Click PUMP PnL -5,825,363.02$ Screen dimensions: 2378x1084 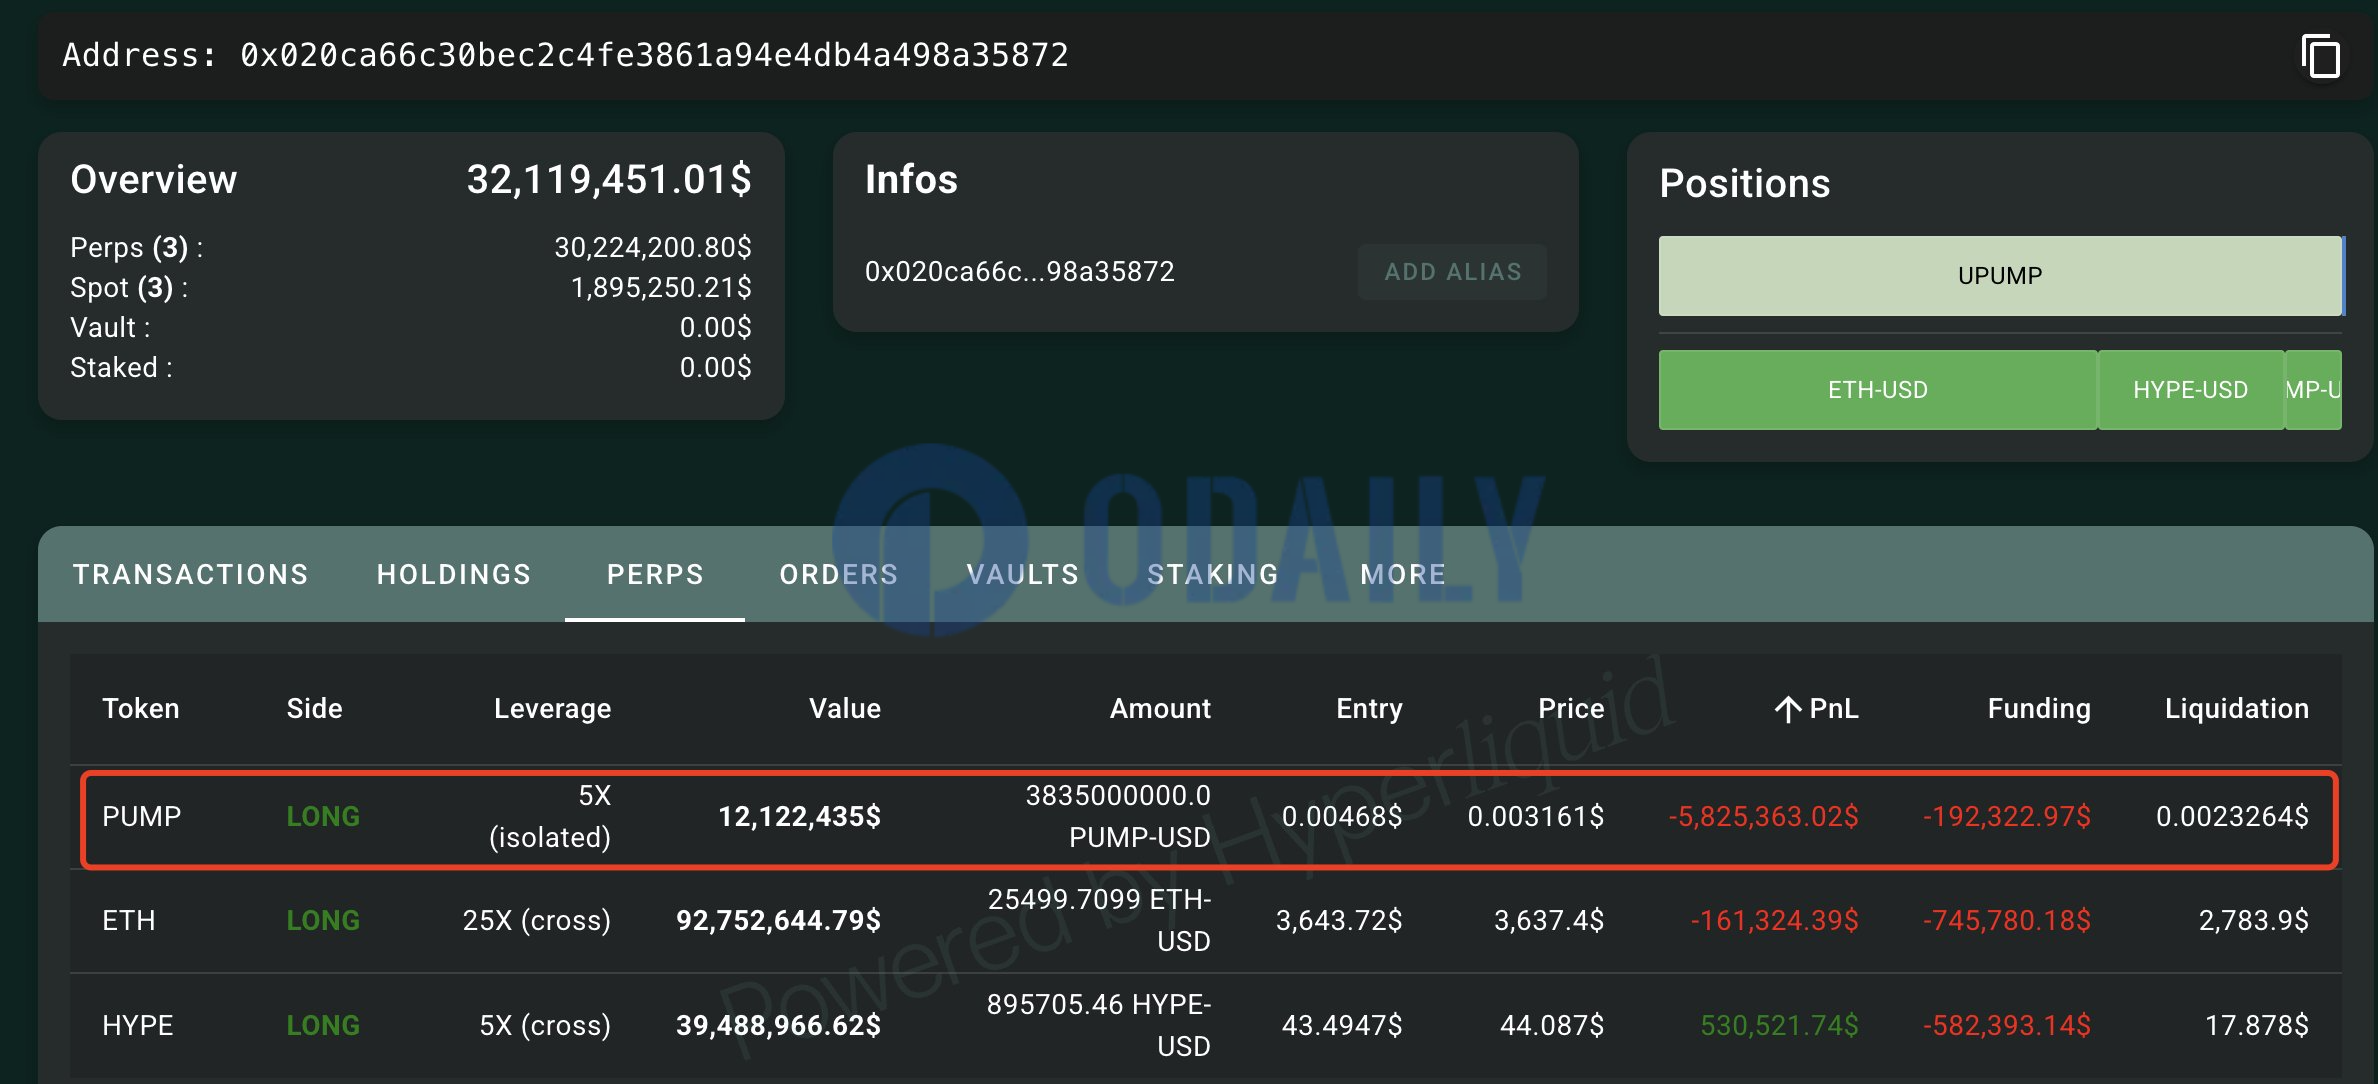[1763, 817]
